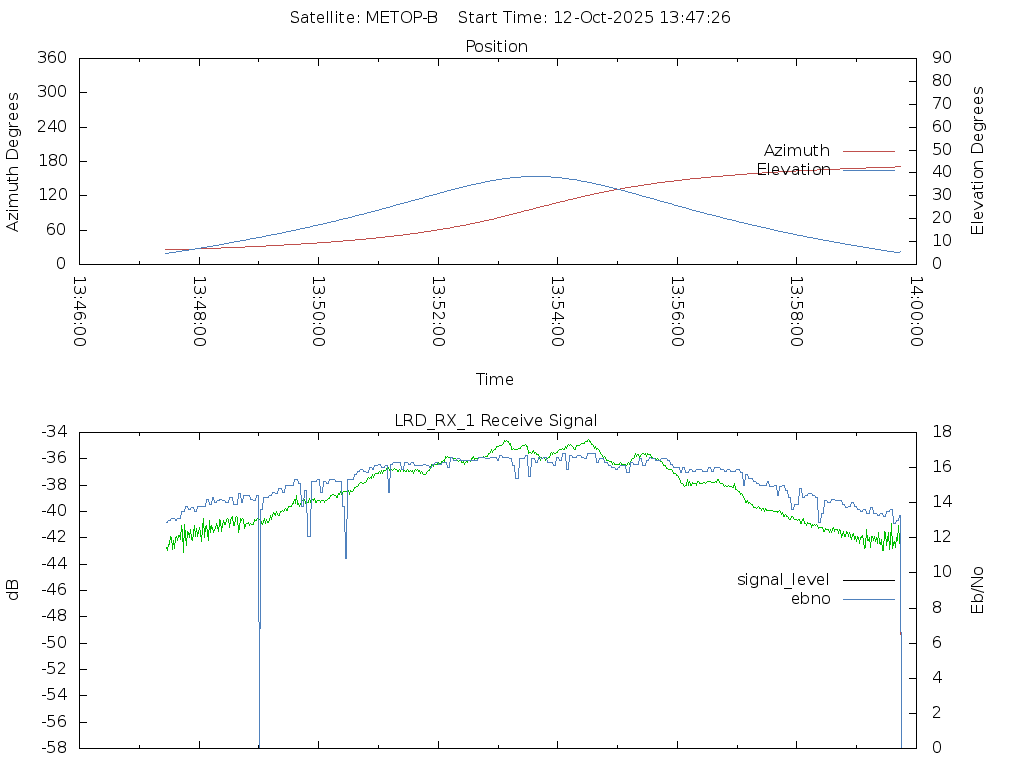Click the signal_level legend entry text
This screenshot has width=1024, height=768.
pyautogui.click(x=783, y=580)
